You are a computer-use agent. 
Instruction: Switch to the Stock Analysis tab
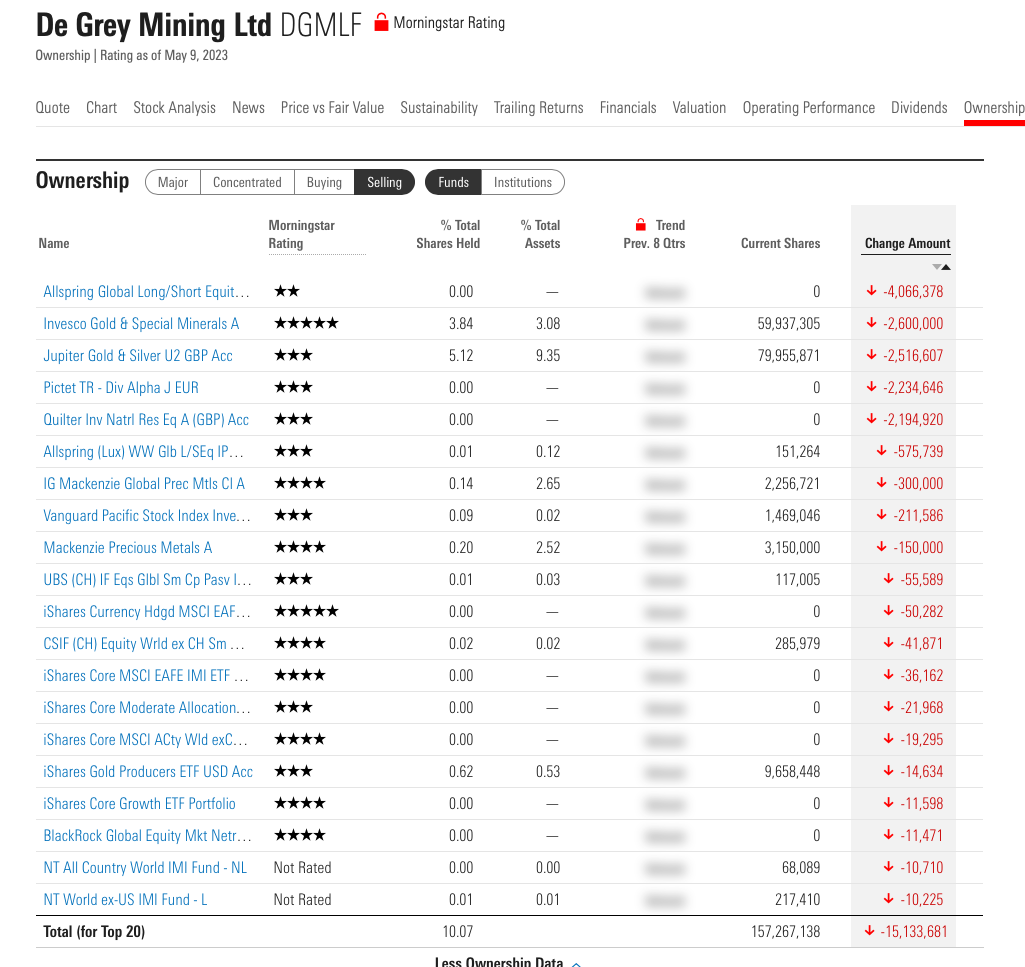click(175, 107)
